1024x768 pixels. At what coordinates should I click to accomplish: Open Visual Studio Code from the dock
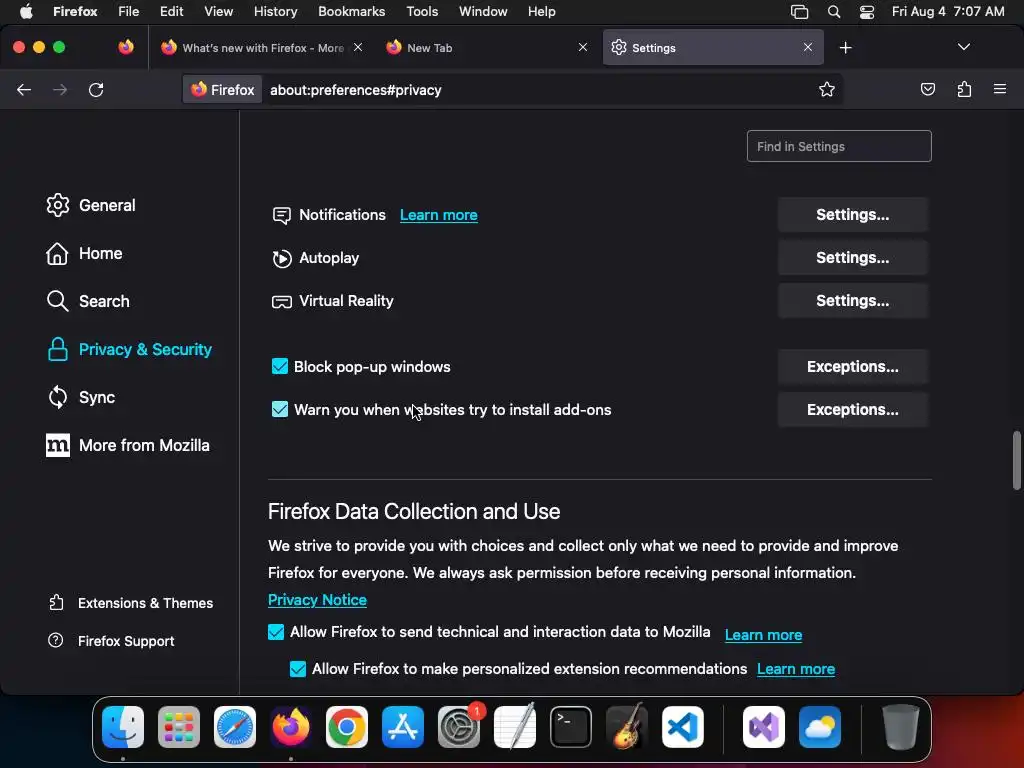click(x=682, y=727)
